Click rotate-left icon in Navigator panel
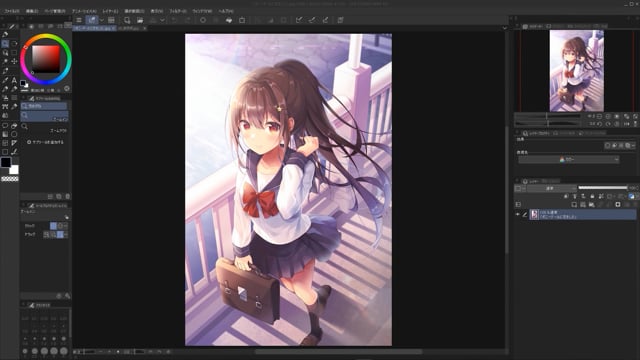Image resolution: width=640 pixels, height=360 pixels. [600, 124]
